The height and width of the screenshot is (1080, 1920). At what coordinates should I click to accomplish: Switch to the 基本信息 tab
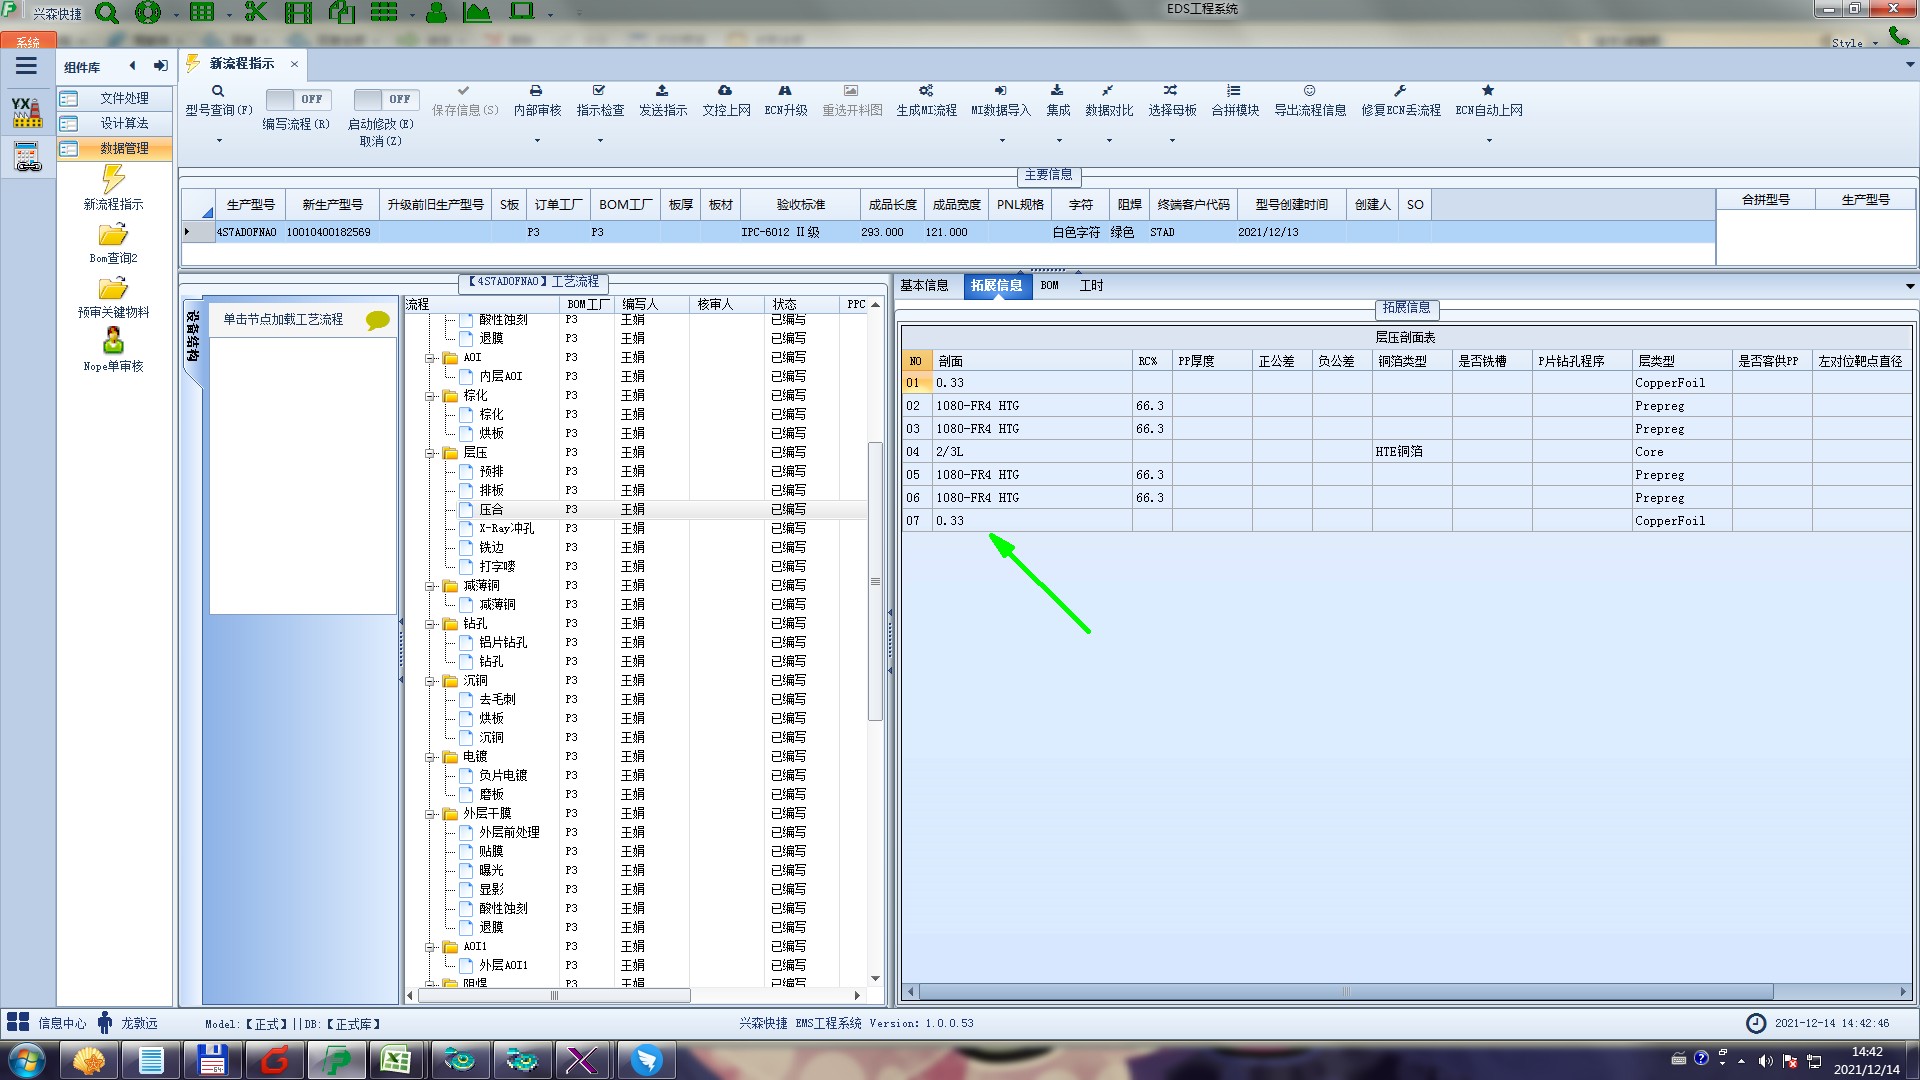point(924,286)
